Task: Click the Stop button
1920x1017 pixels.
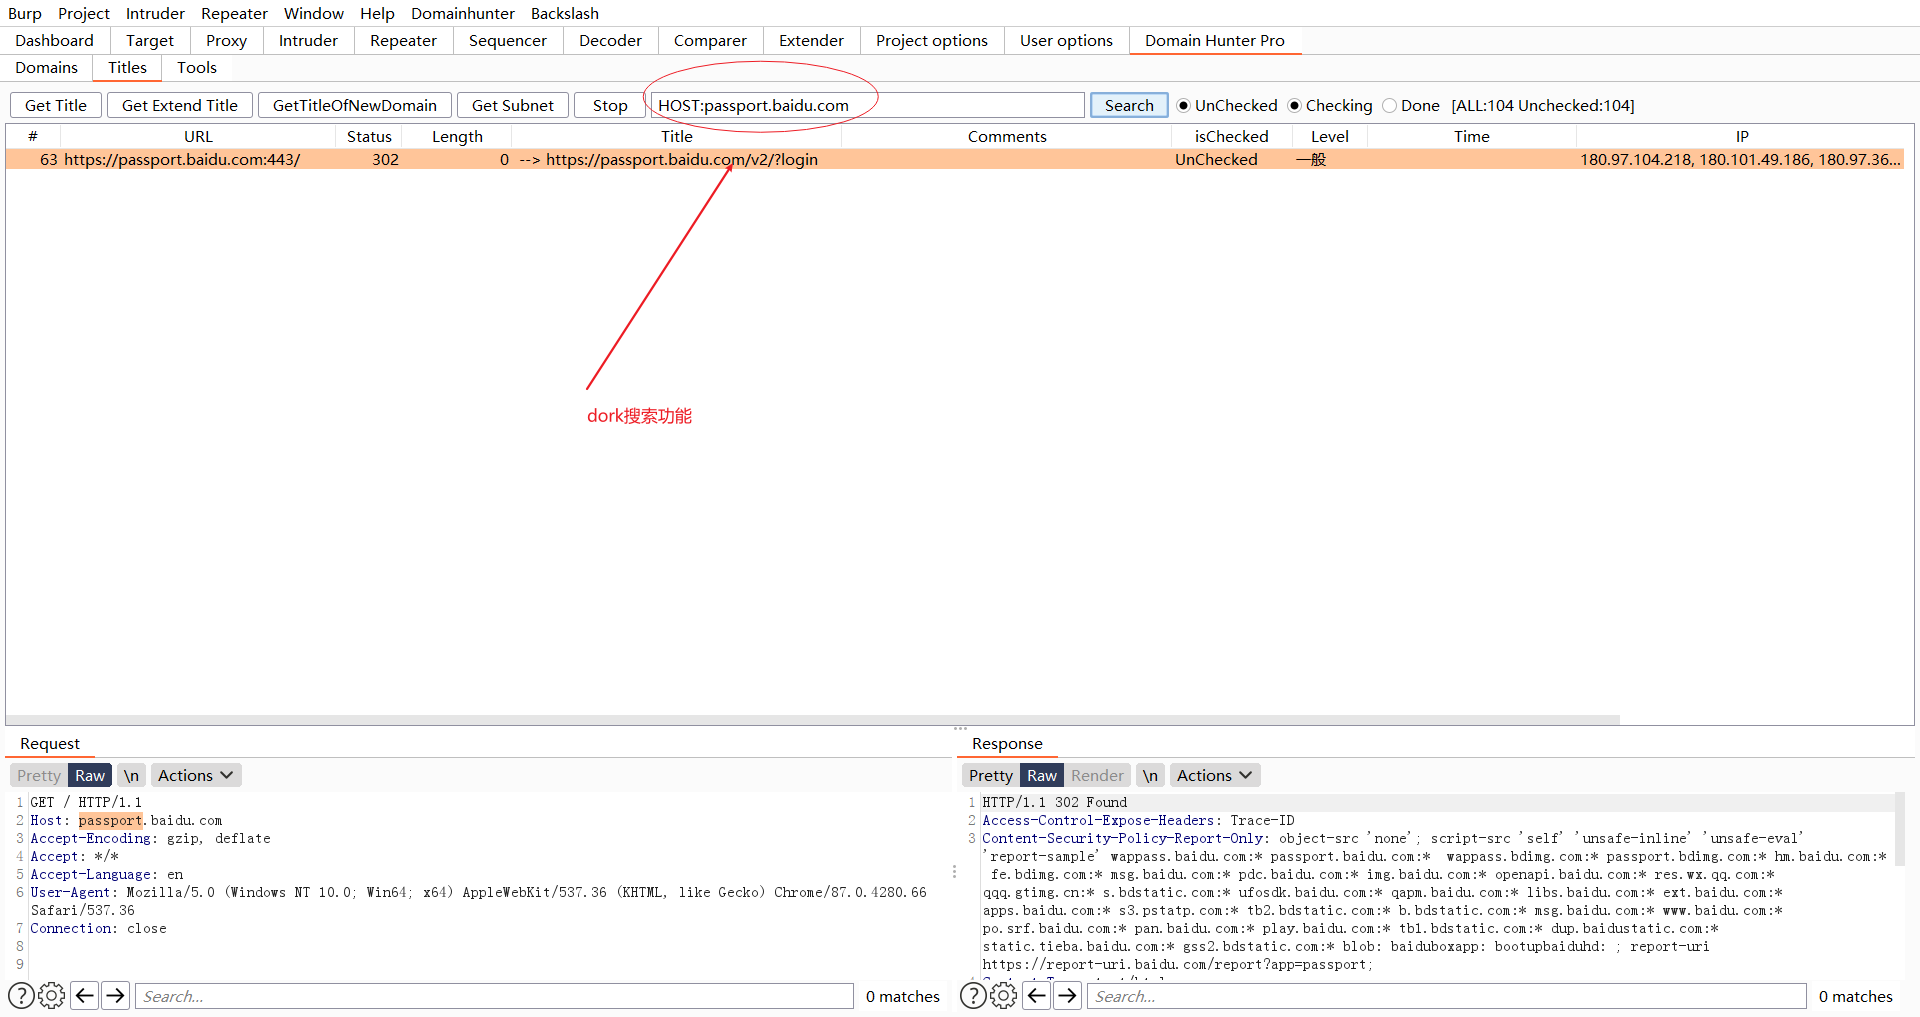Action: coord(610,105)
